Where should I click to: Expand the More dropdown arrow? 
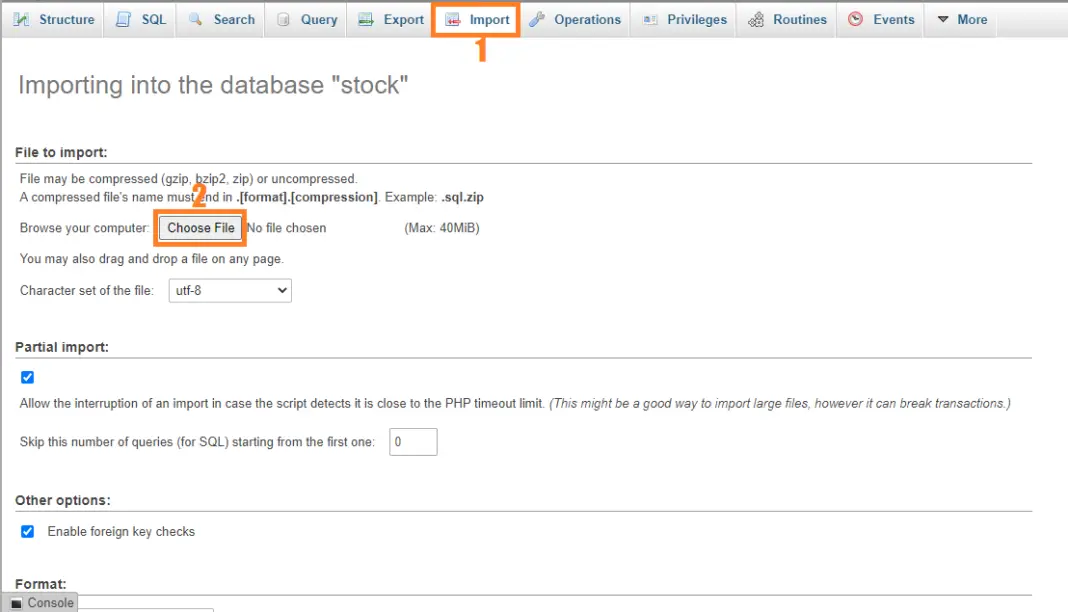click(x=943, y=19)
